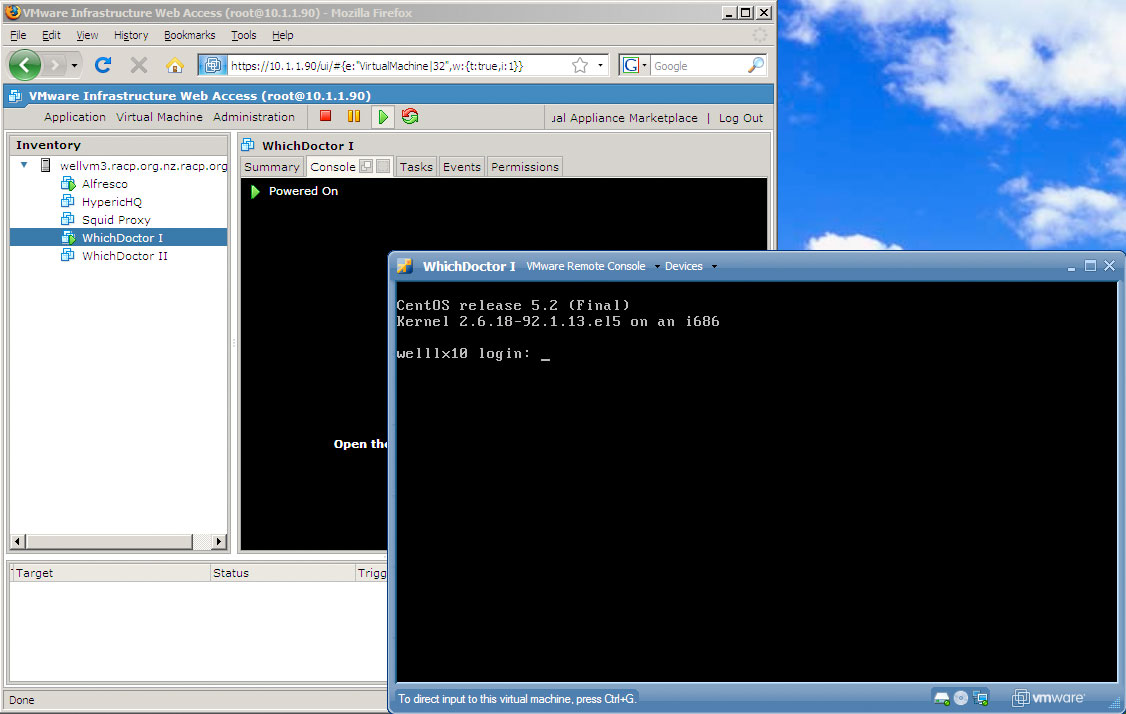The image size is (1126, 714).
Task: Click Firefox Forward arrow button
Action: [x=55, y=65]
